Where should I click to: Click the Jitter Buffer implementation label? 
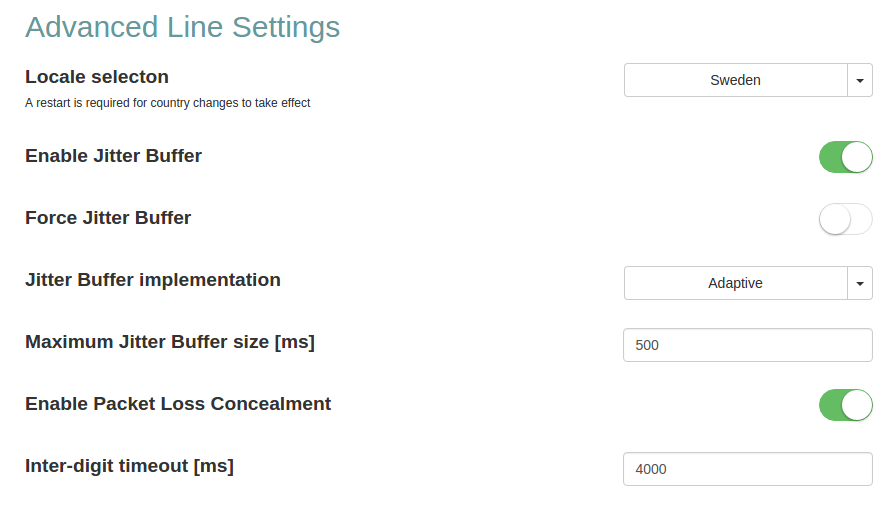pos(152,280)
